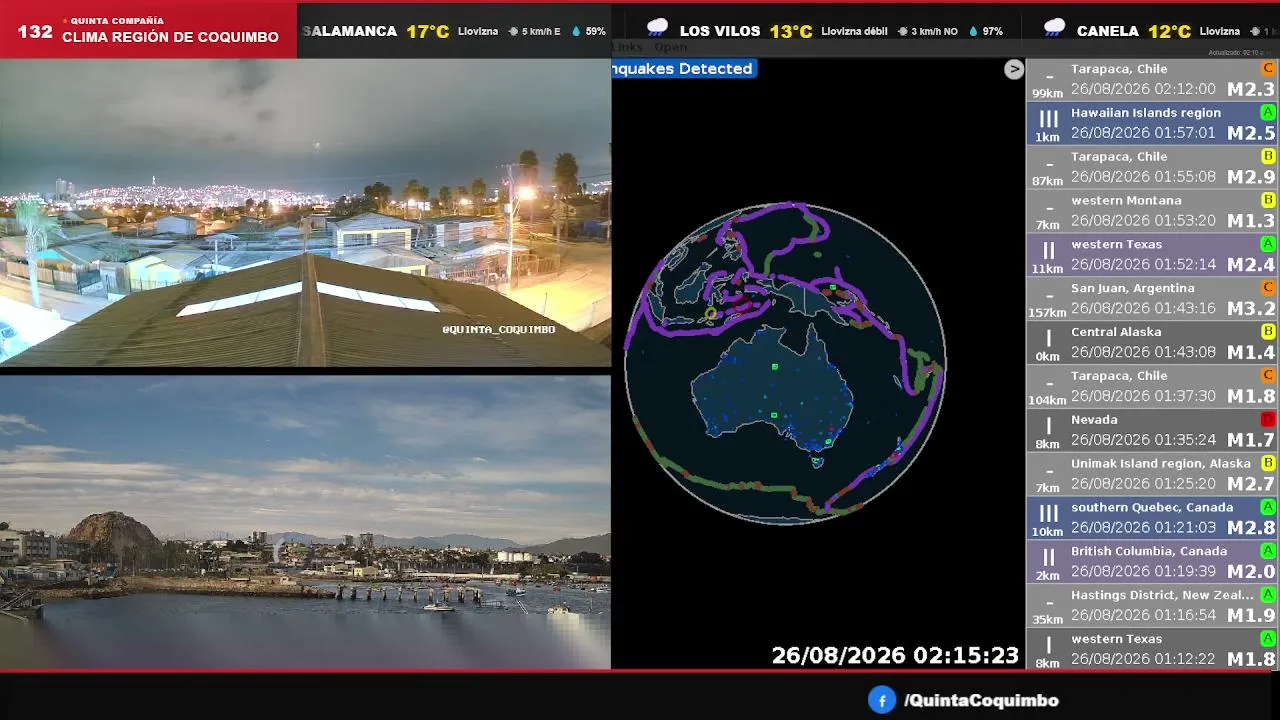Click the intensity III icon on Hawaiian Islands row
This screenshot has height=720, width=1280.
pos(1048,119)
